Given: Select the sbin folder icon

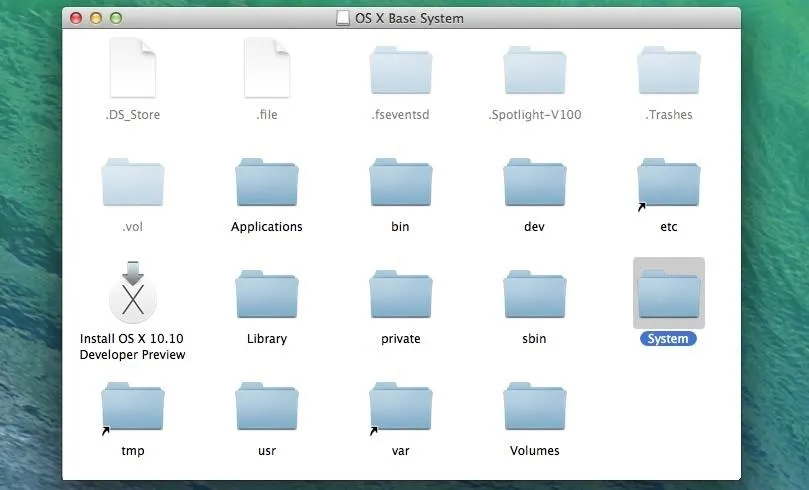Looking at the screenshot, I should pyautogui.click(x=535, y=294).
